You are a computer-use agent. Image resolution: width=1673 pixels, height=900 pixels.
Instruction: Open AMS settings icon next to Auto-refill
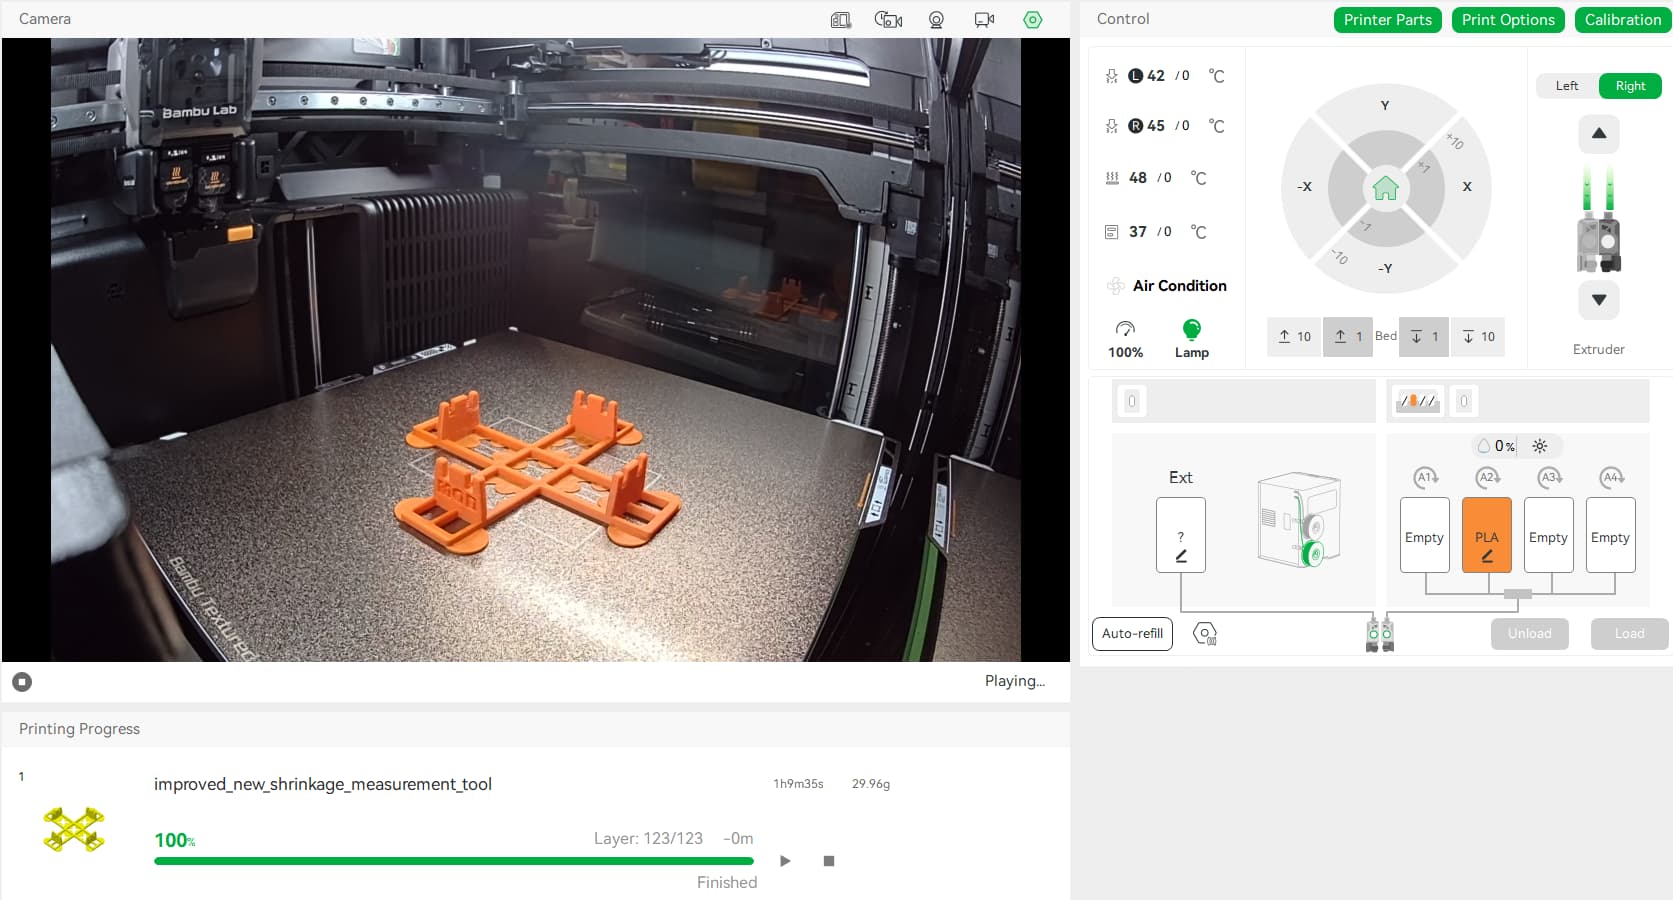1205,634
